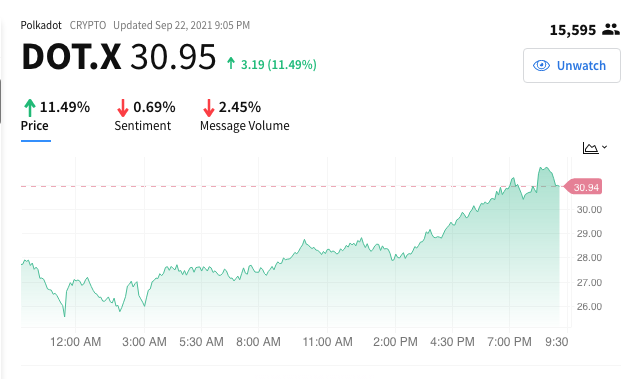Click the 15,595 watchers count
Screen dimensions: 637x379
[x=573, y=30]
